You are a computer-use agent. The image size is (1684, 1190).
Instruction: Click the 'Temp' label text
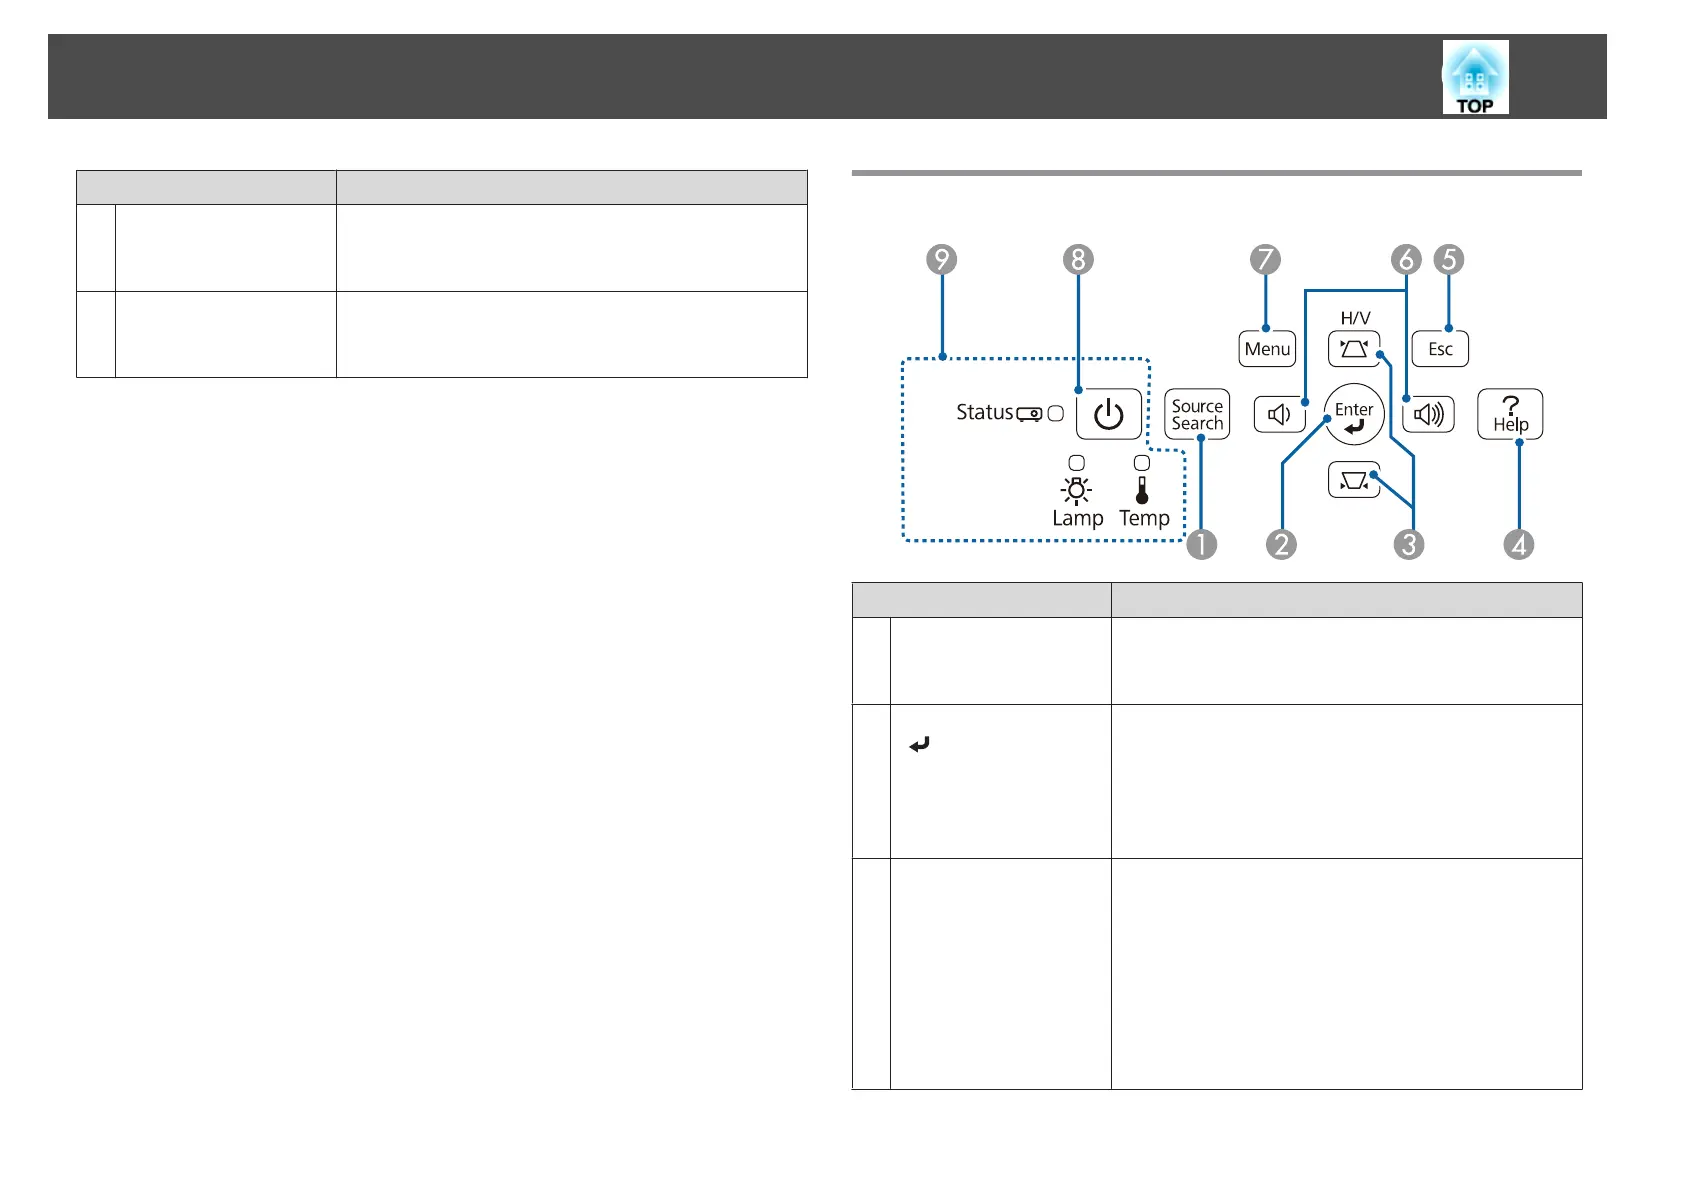pos(1144,518)
